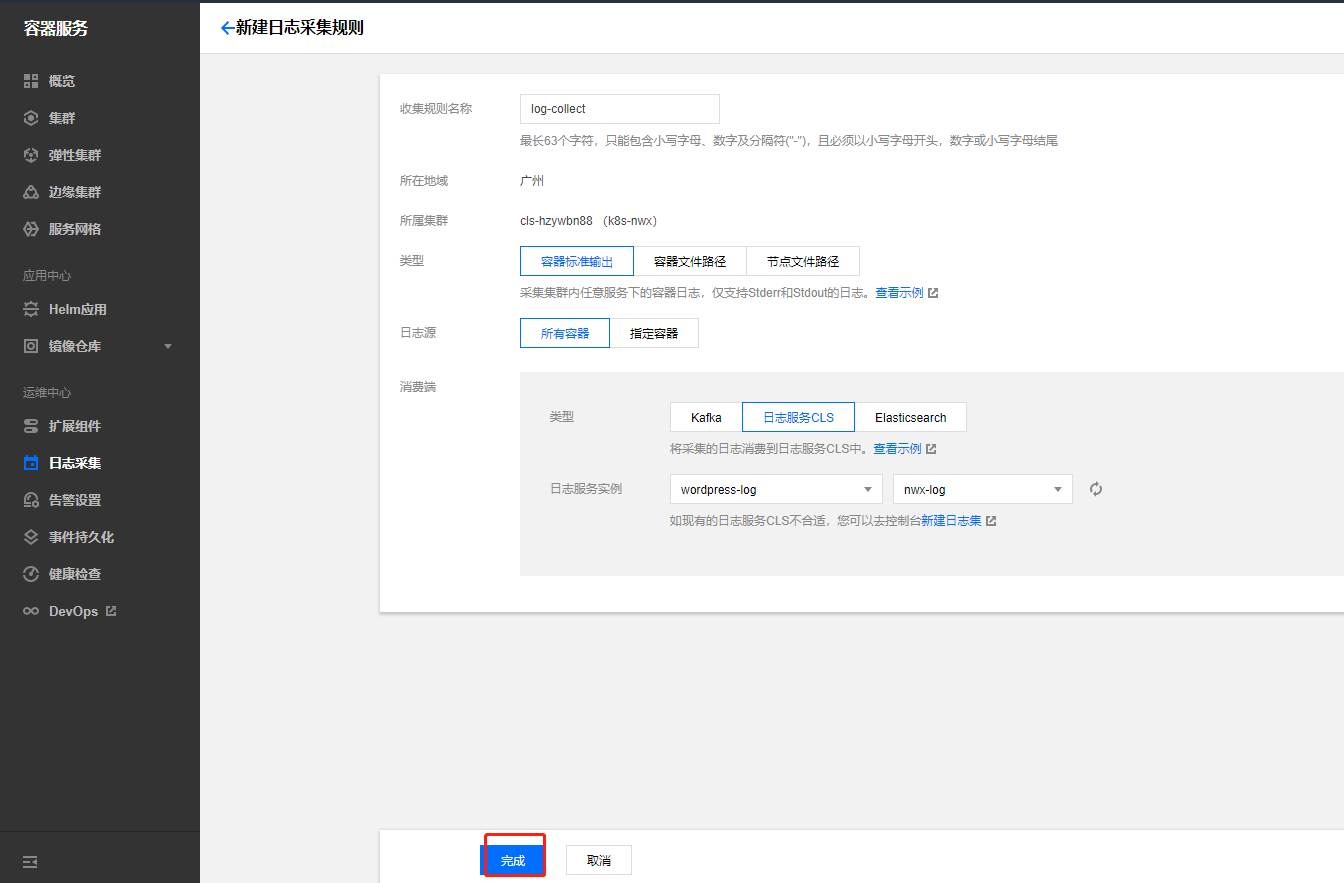Viewport: 1344px width, 883px height.
Task: Click the 健康检查 icon
Action: click(x=30, y=574)
